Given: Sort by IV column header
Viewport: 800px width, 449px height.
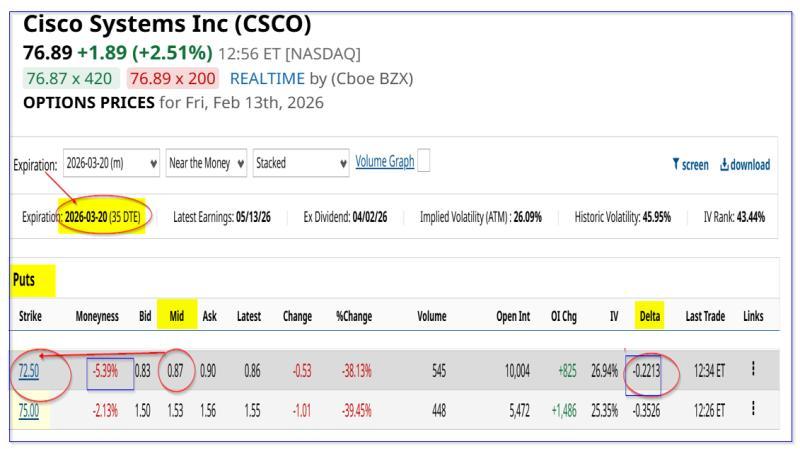Looking at the screenshot, I should [x=613, y=316].
